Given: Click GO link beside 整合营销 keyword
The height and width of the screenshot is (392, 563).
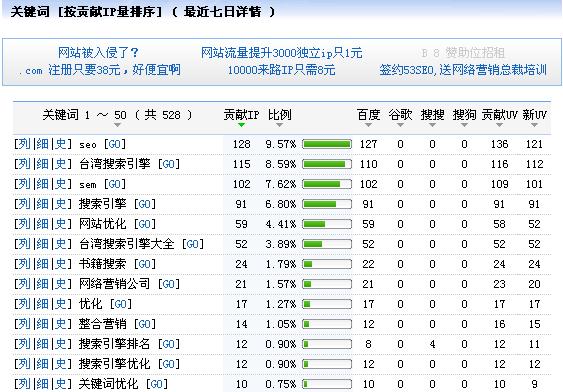Looking at the screenshot, I should 145,324.
